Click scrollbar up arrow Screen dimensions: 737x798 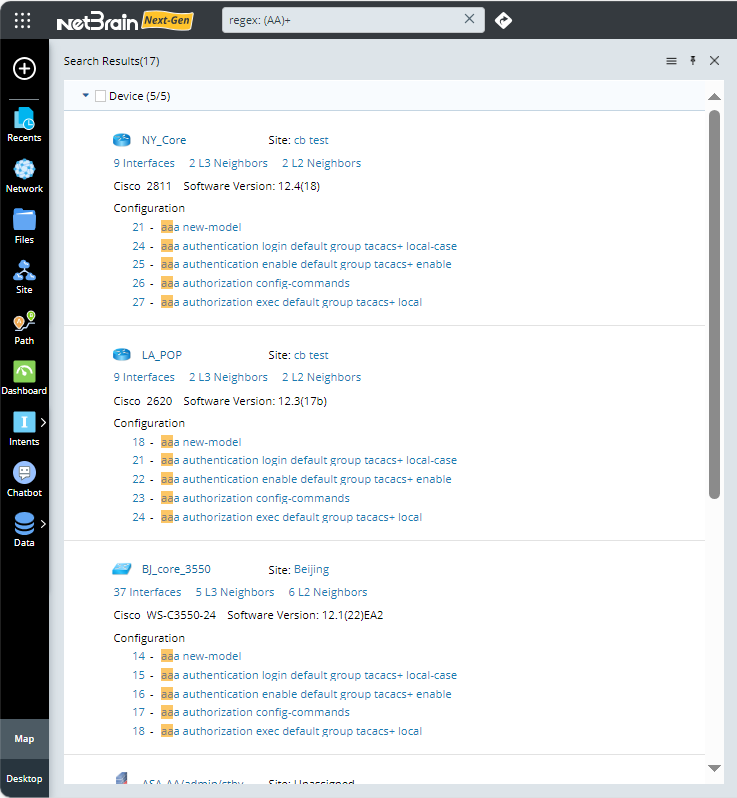[715, 97]
